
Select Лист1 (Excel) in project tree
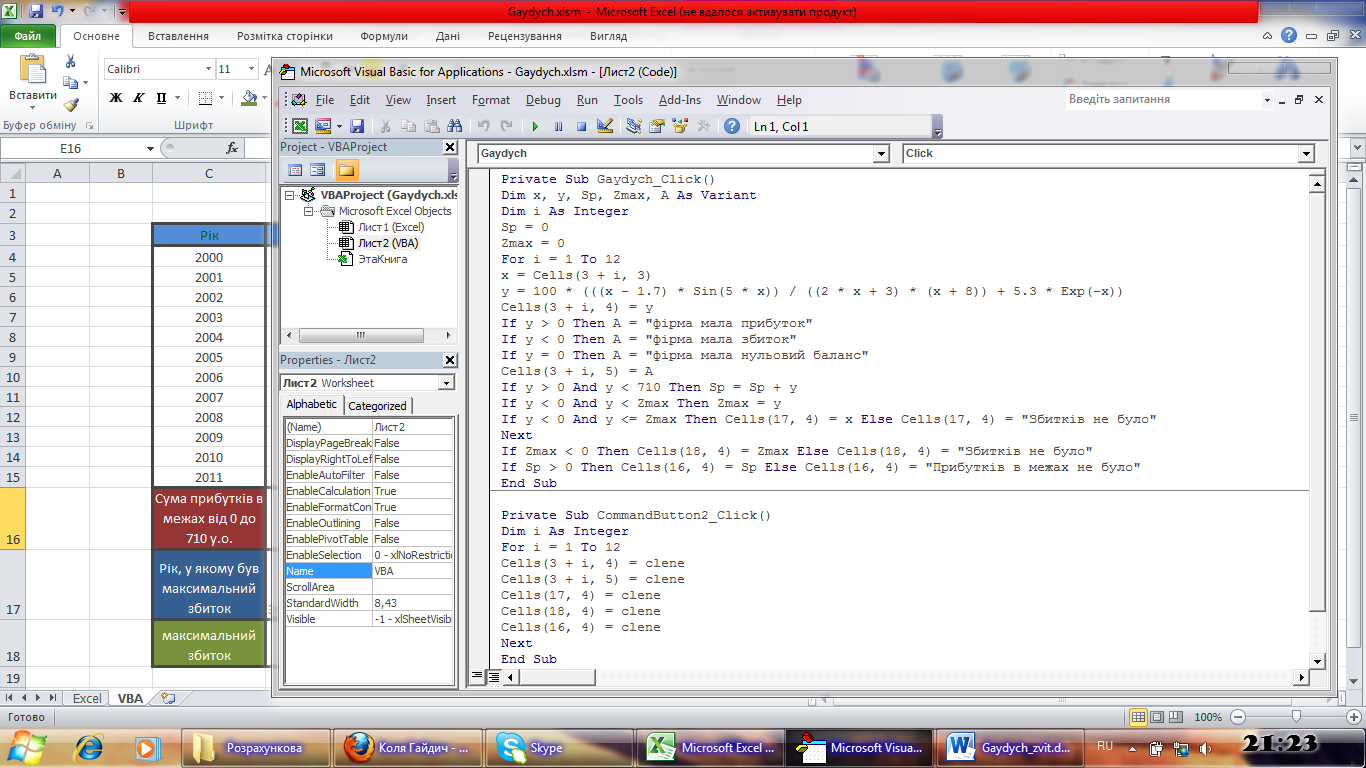[390, 227]
